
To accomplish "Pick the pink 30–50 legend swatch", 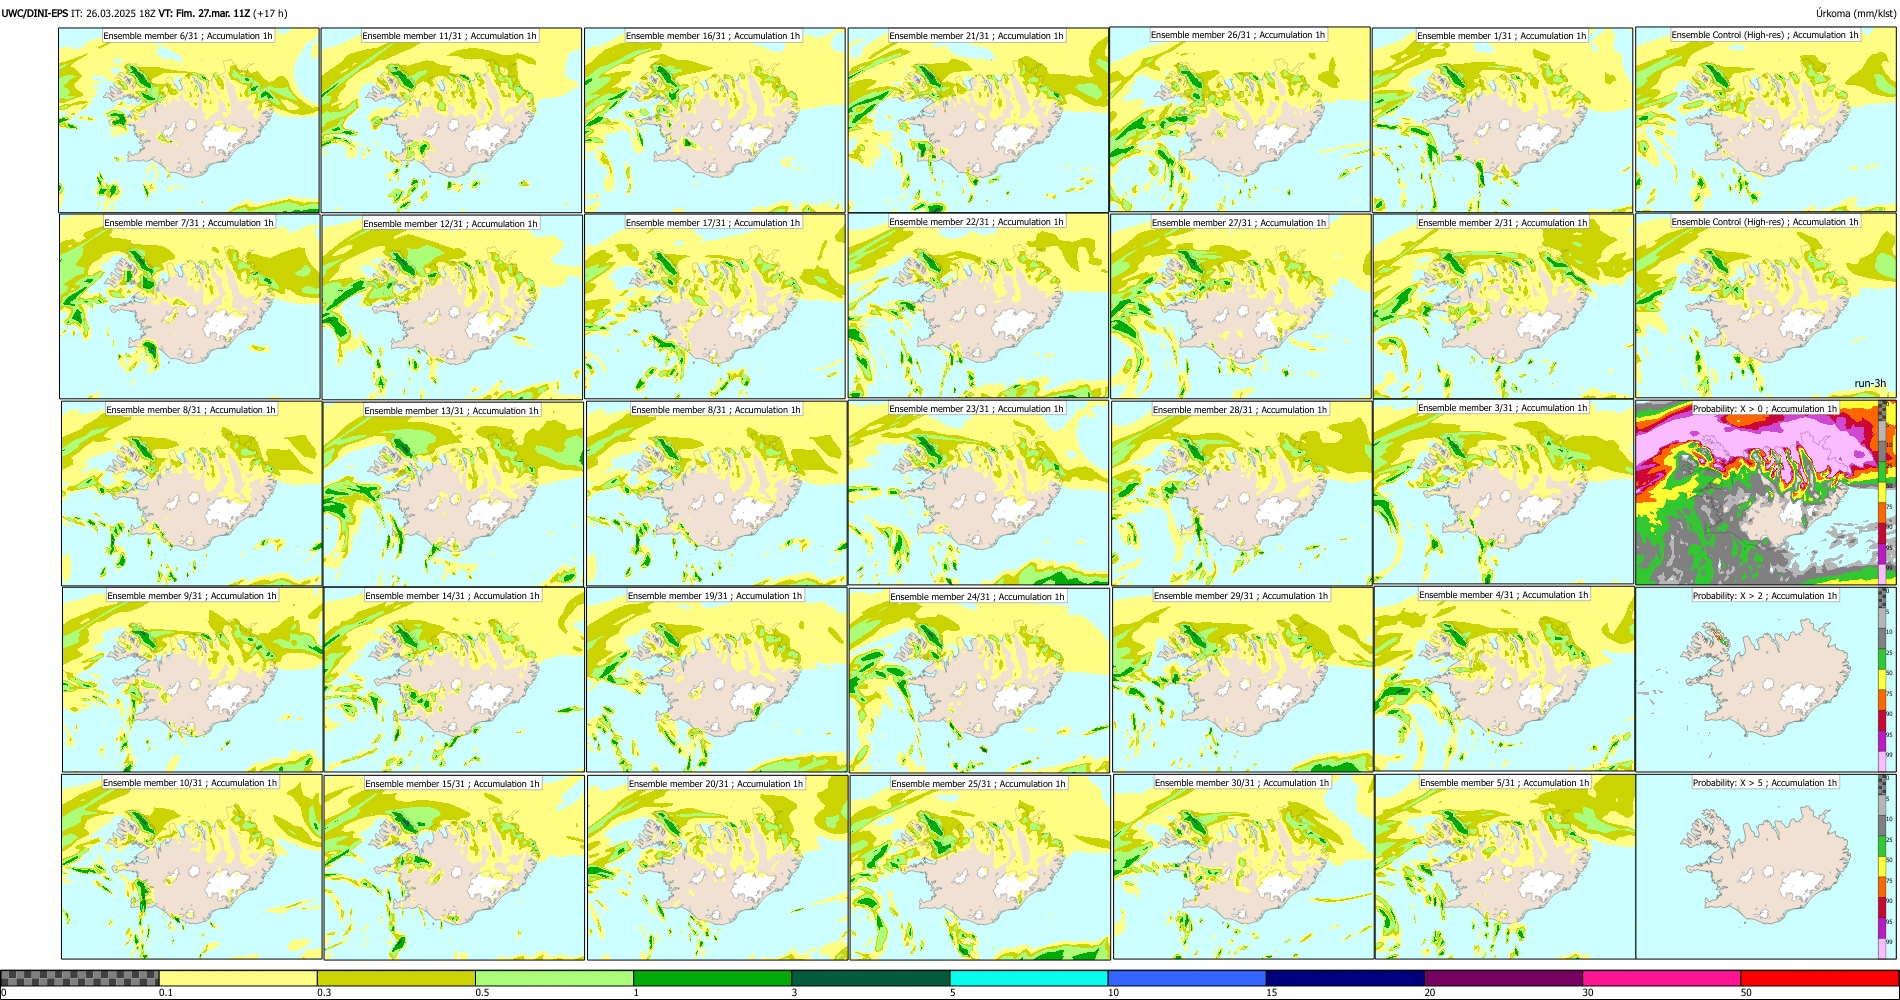I will coord(1661,978).
